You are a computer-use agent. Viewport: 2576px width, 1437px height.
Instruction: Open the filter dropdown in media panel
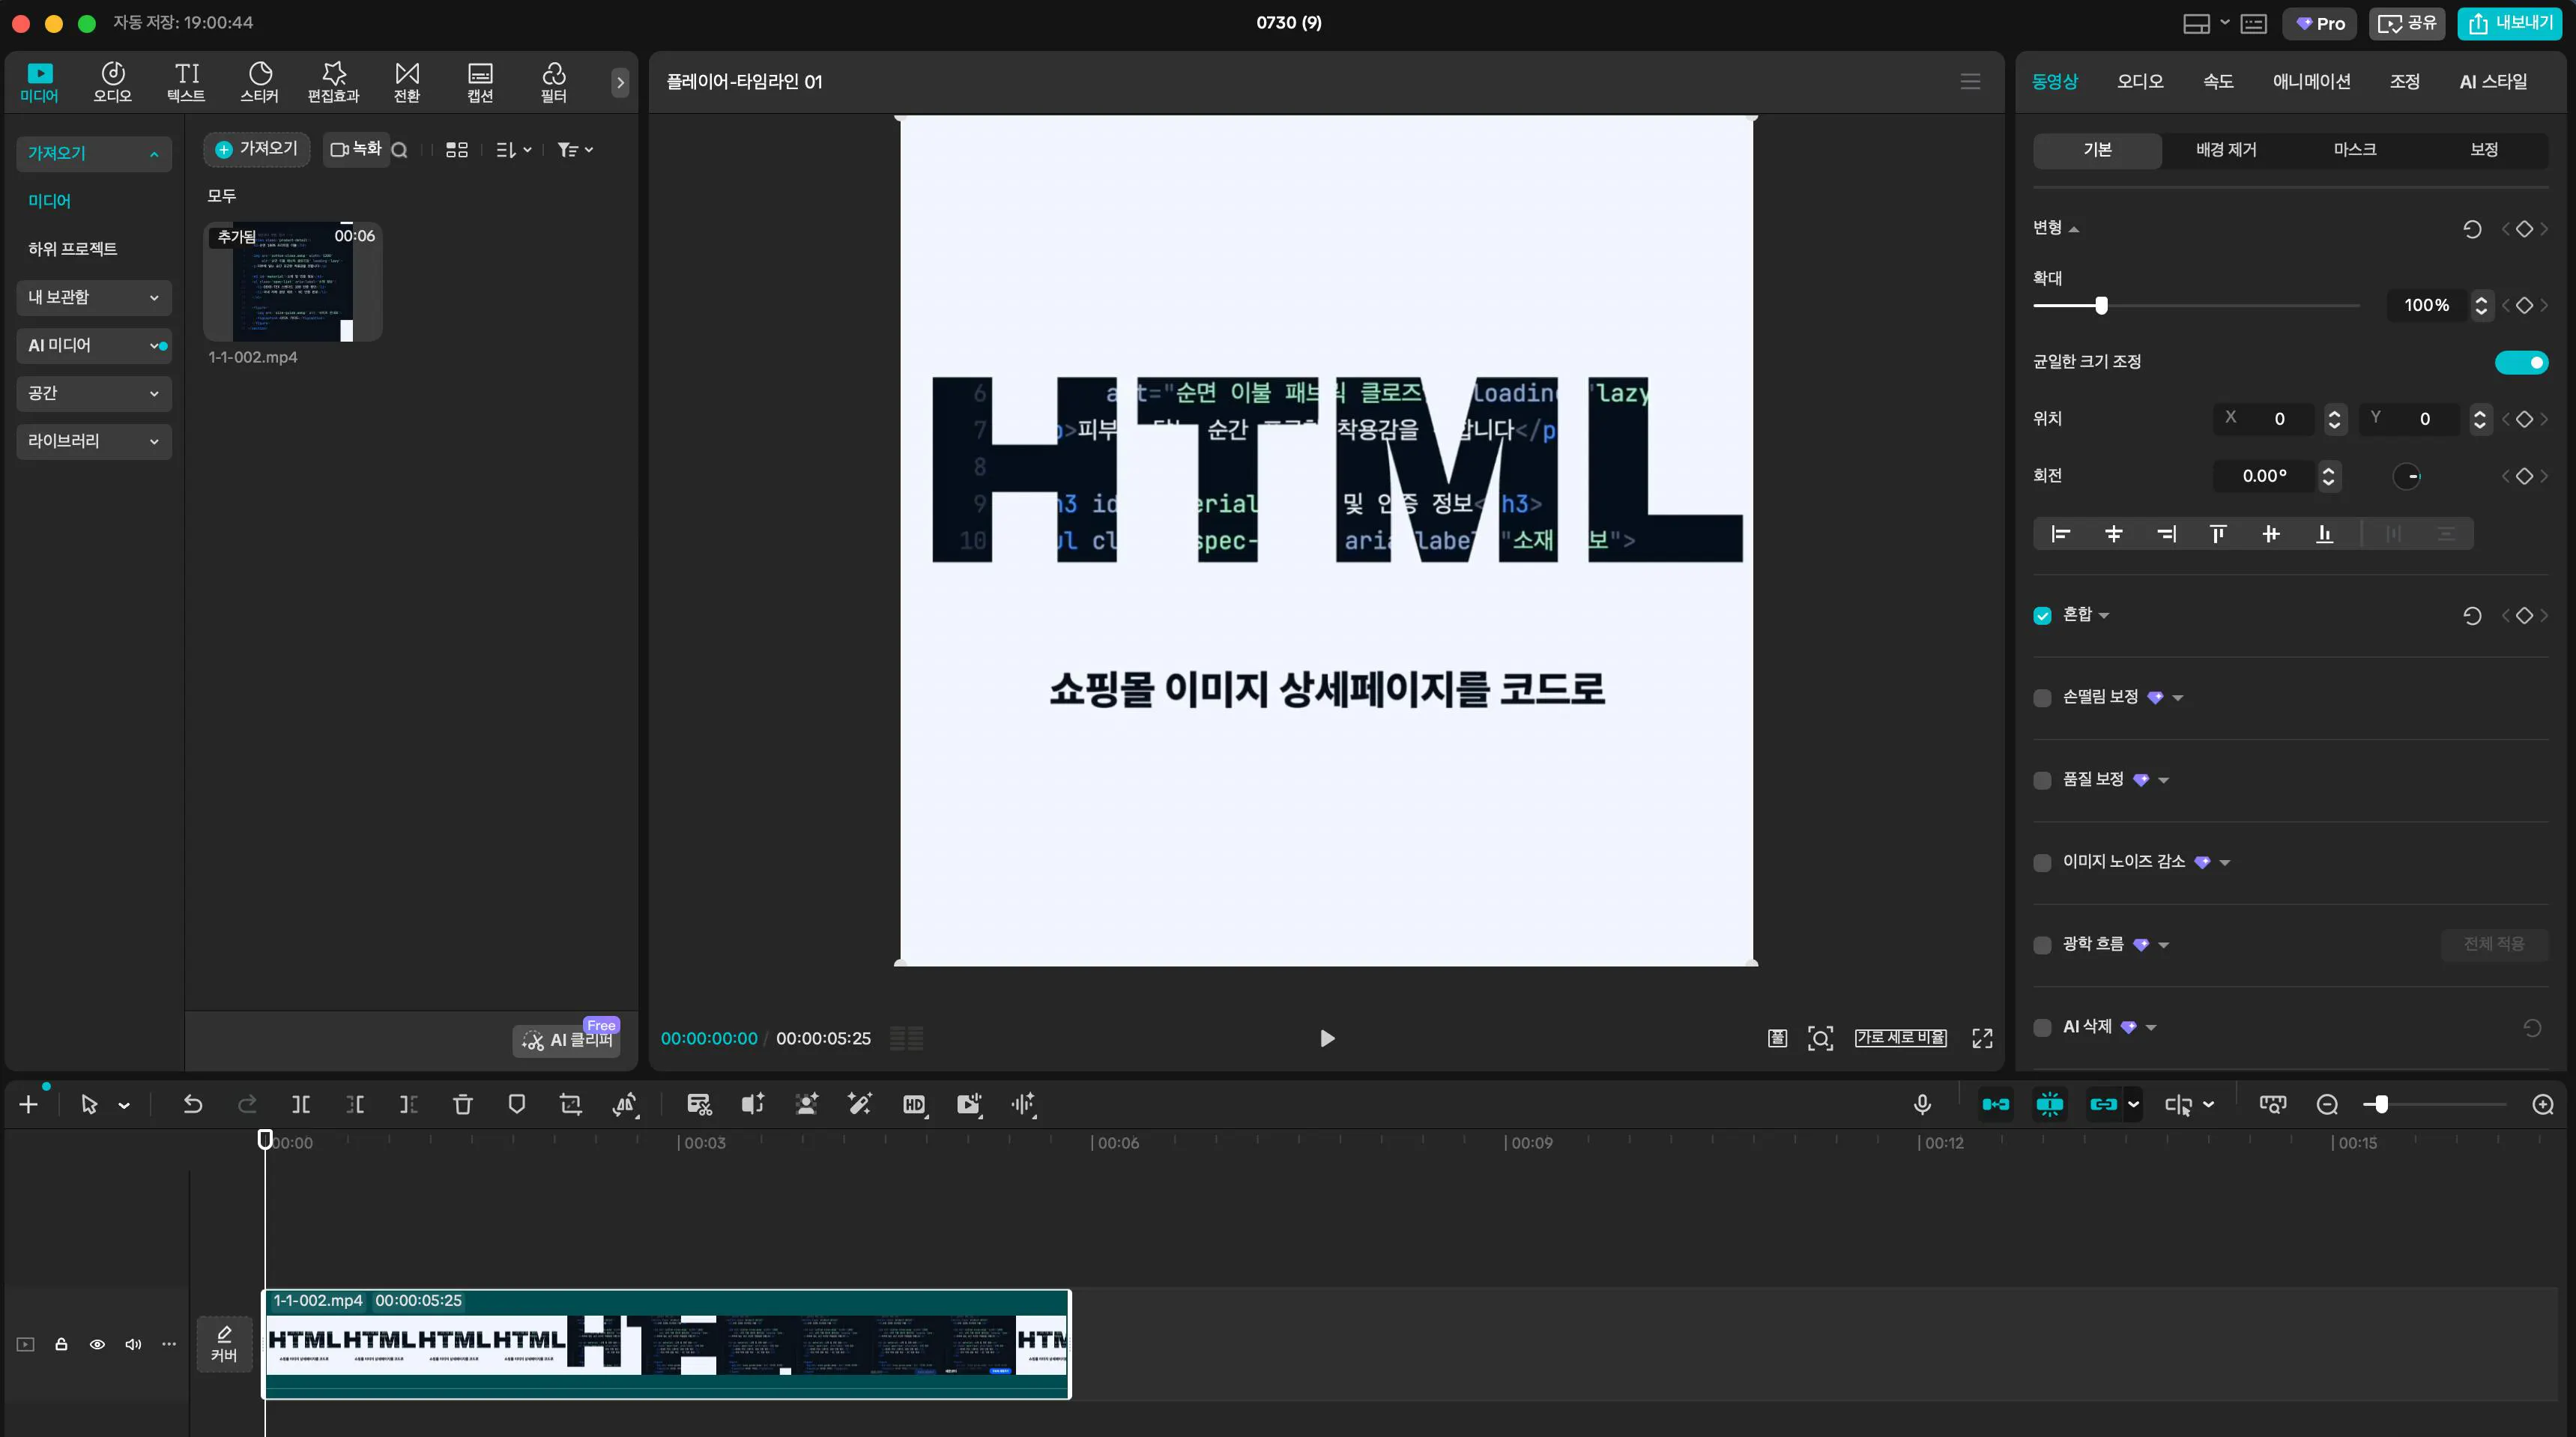point(575,150)
